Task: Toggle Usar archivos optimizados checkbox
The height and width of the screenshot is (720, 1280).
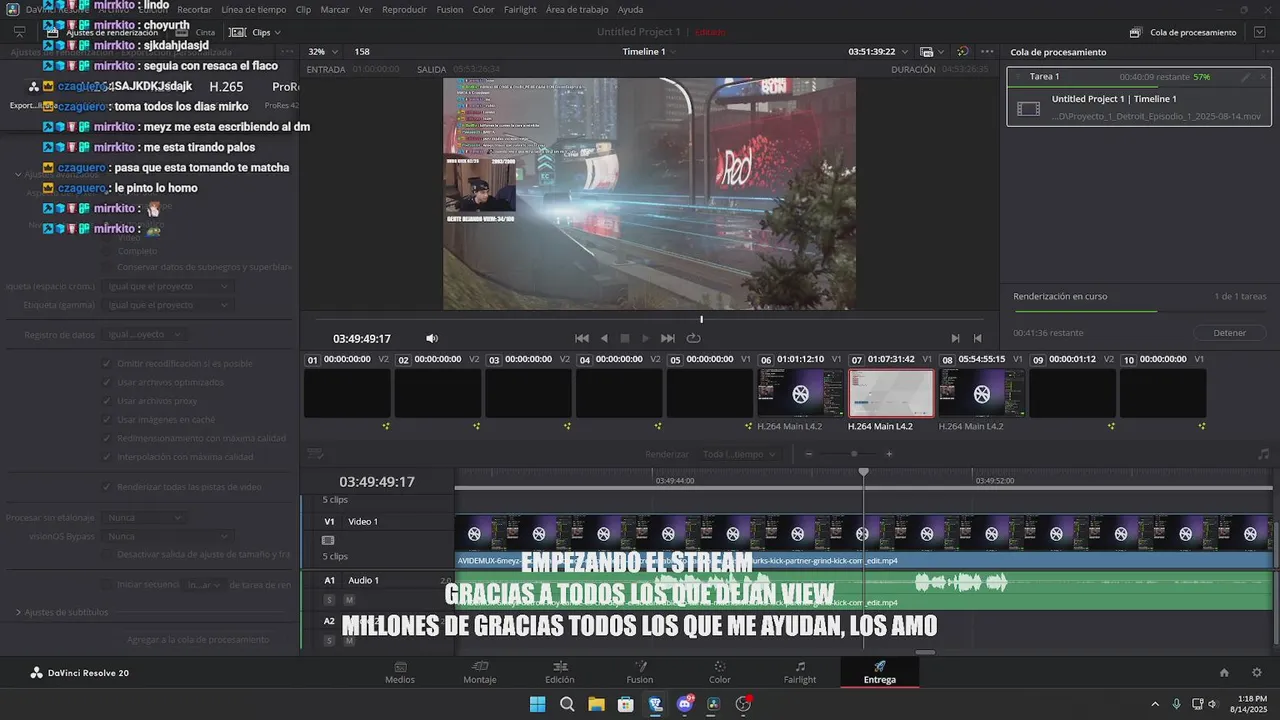Action: coord(107,382)
